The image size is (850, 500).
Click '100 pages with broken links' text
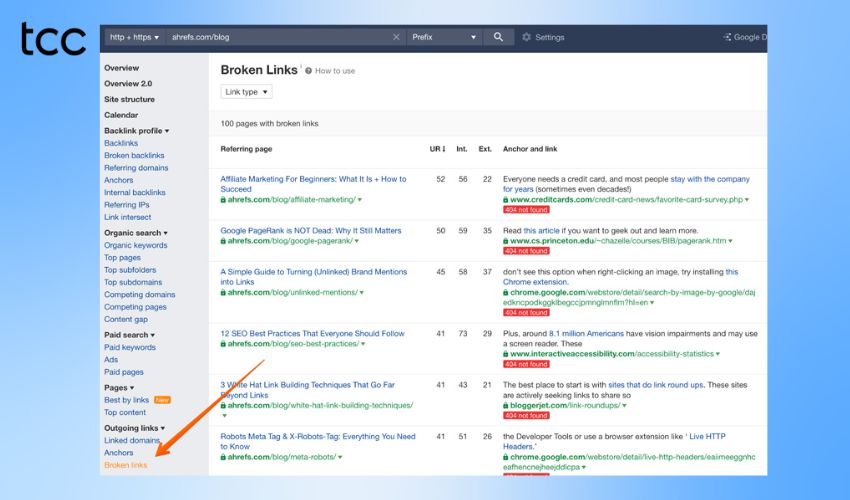pos(269,124)
